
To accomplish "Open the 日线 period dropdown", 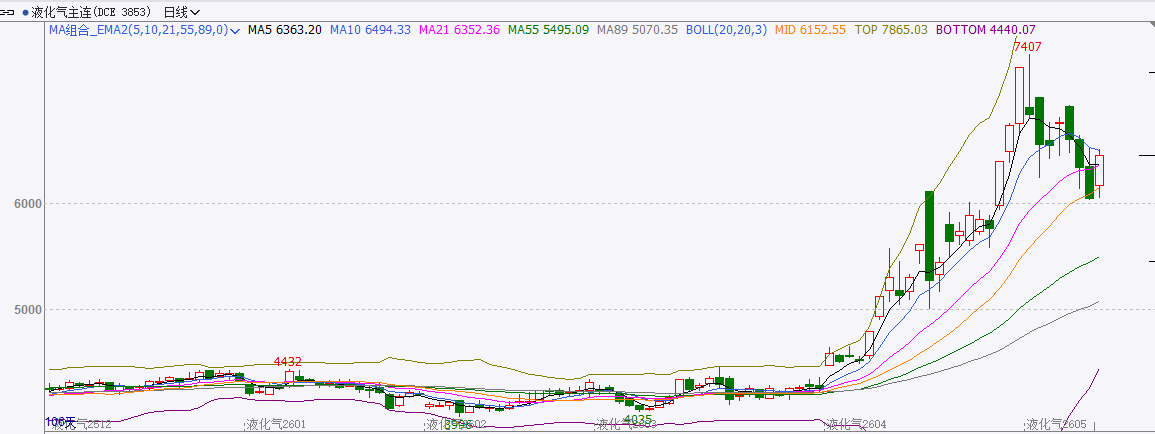I will point(181,12).
